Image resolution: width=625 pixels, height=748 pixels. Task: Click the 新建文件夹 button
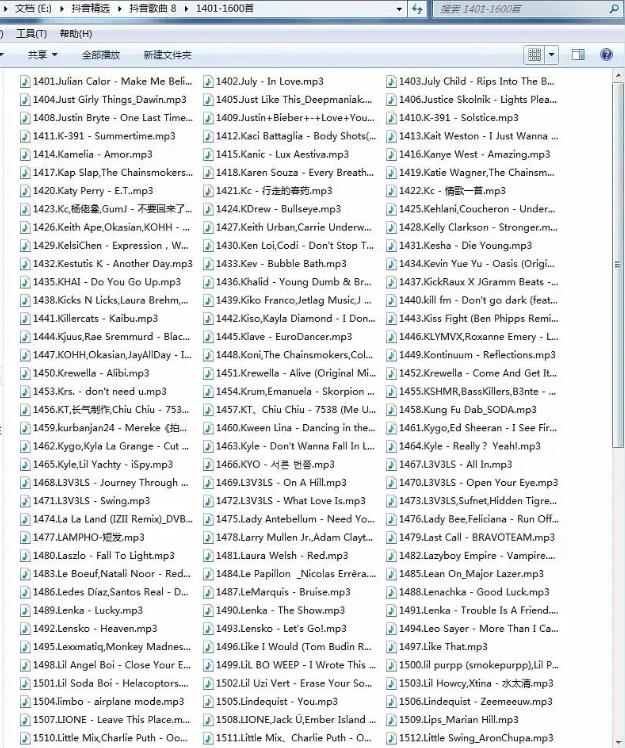pos(167,55)
